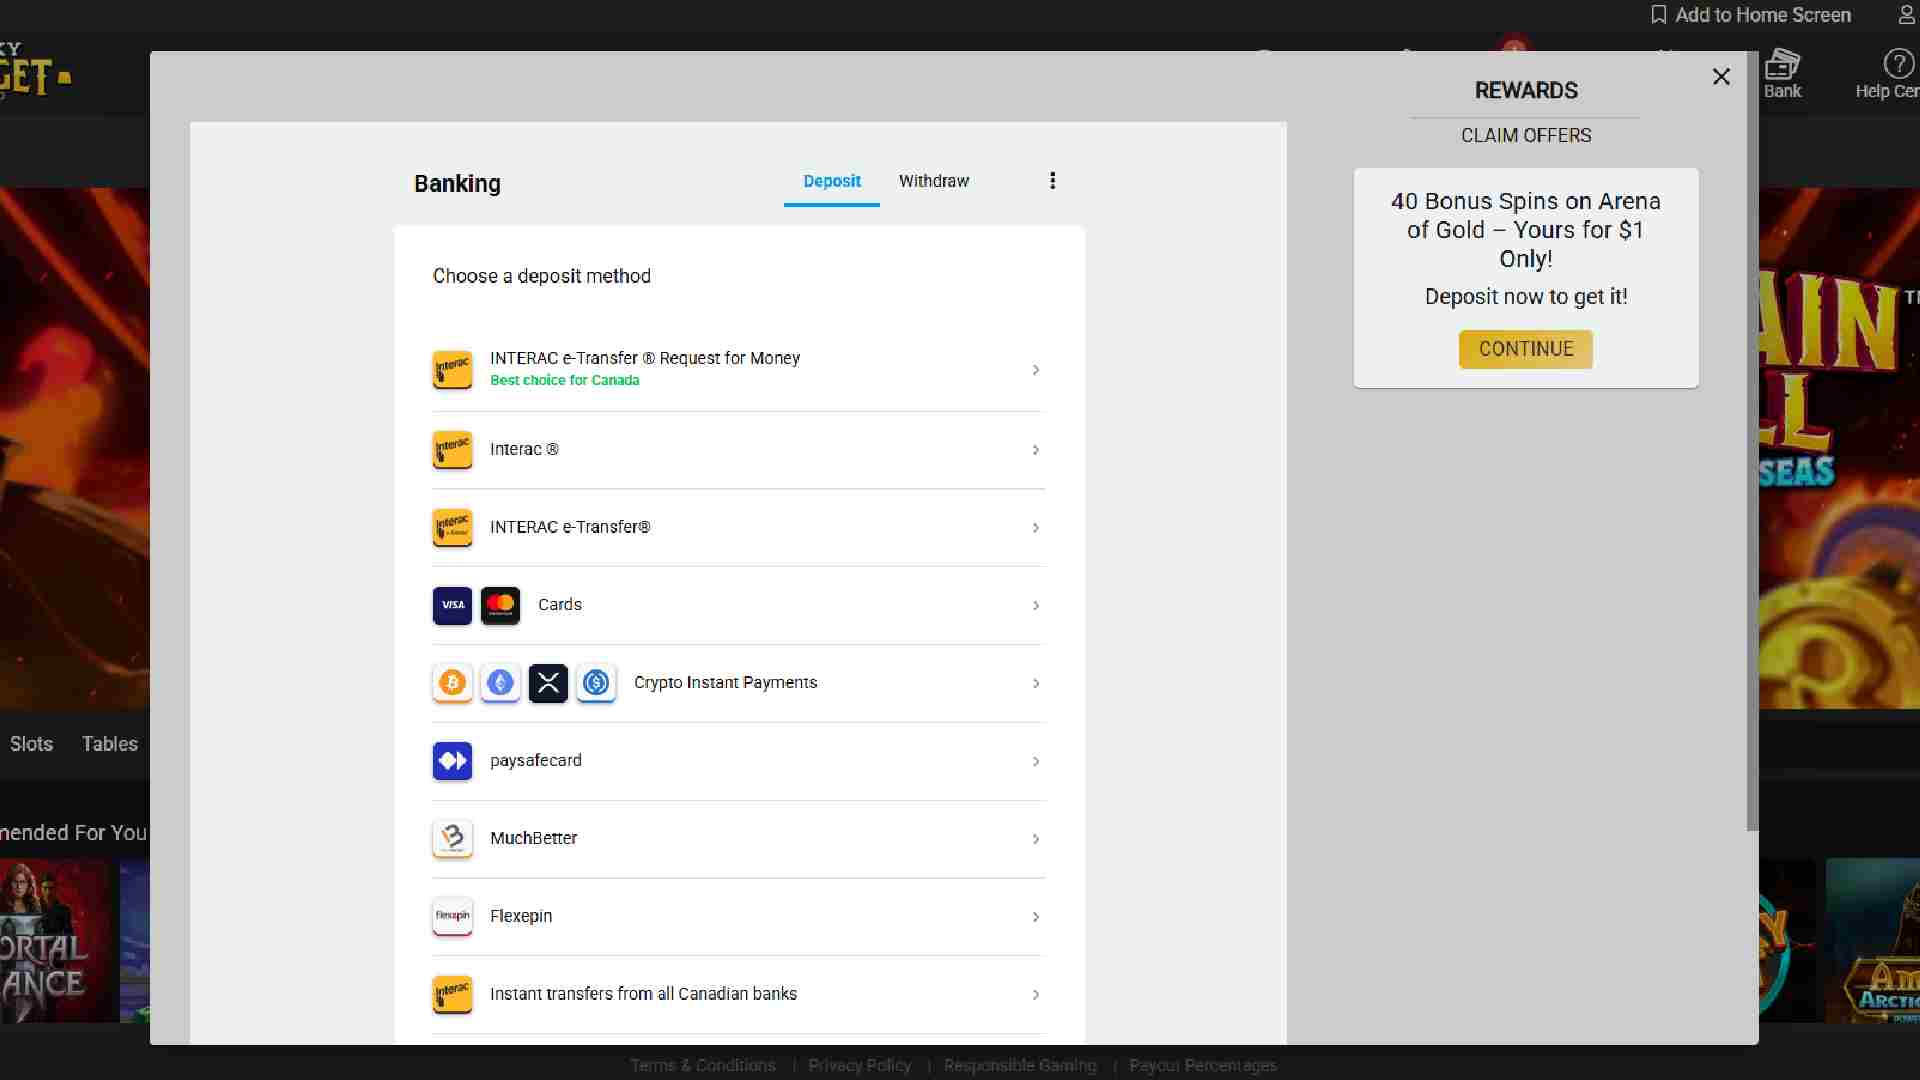Expand the Flexepin row chevron
The height and width of the screenshot is (1080, 1920).
tap(1036, 917)
